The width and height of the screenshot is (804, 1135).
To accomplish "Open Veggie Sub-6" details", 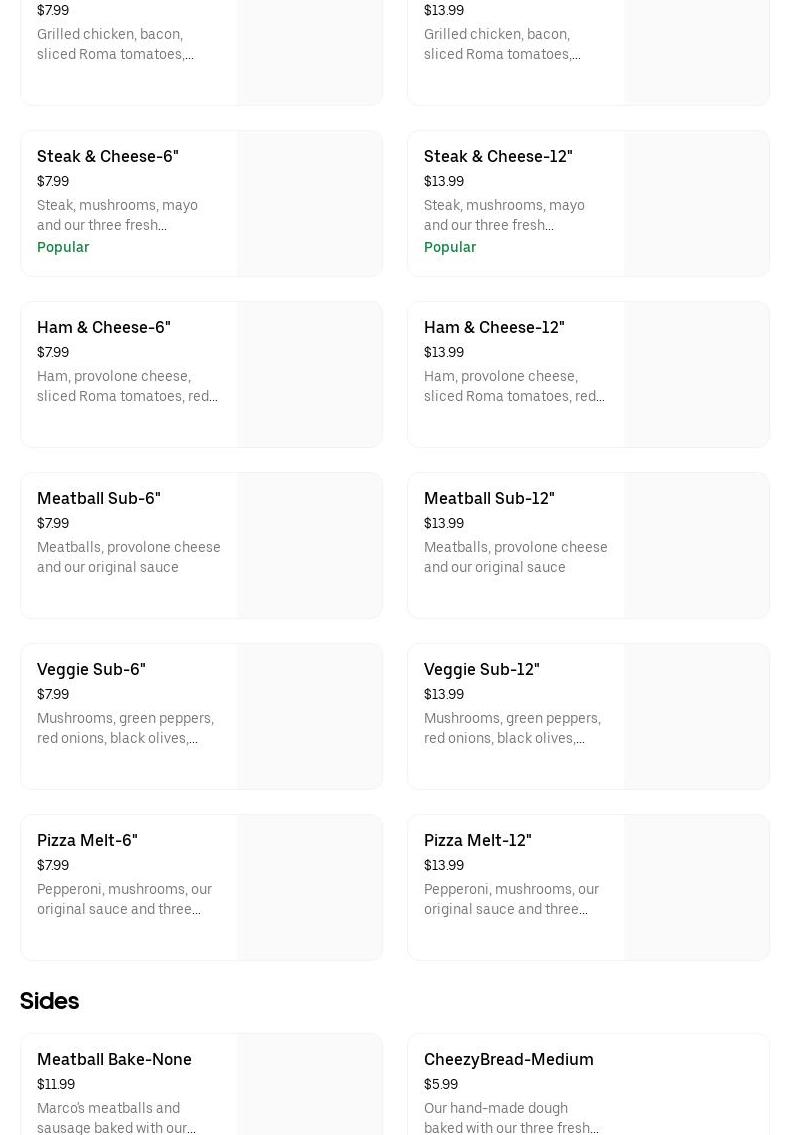I will coord(91,670).
